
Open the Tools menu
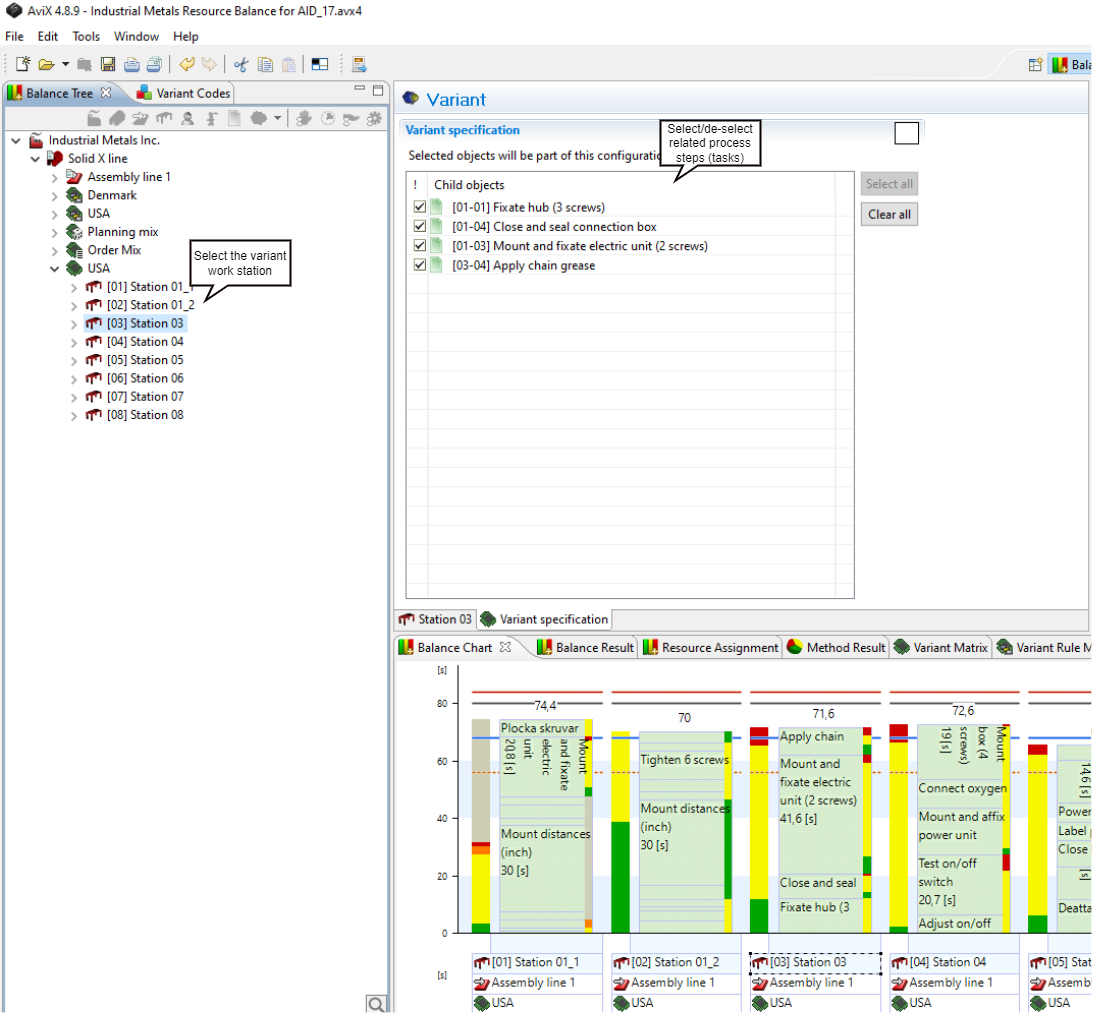(86, 36)
